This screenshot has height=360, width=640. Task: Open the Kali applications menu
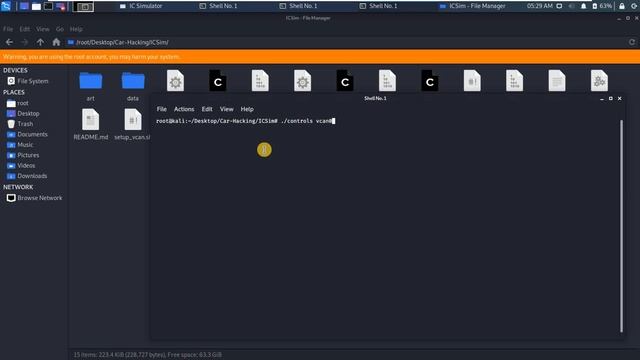click(6, 6)
